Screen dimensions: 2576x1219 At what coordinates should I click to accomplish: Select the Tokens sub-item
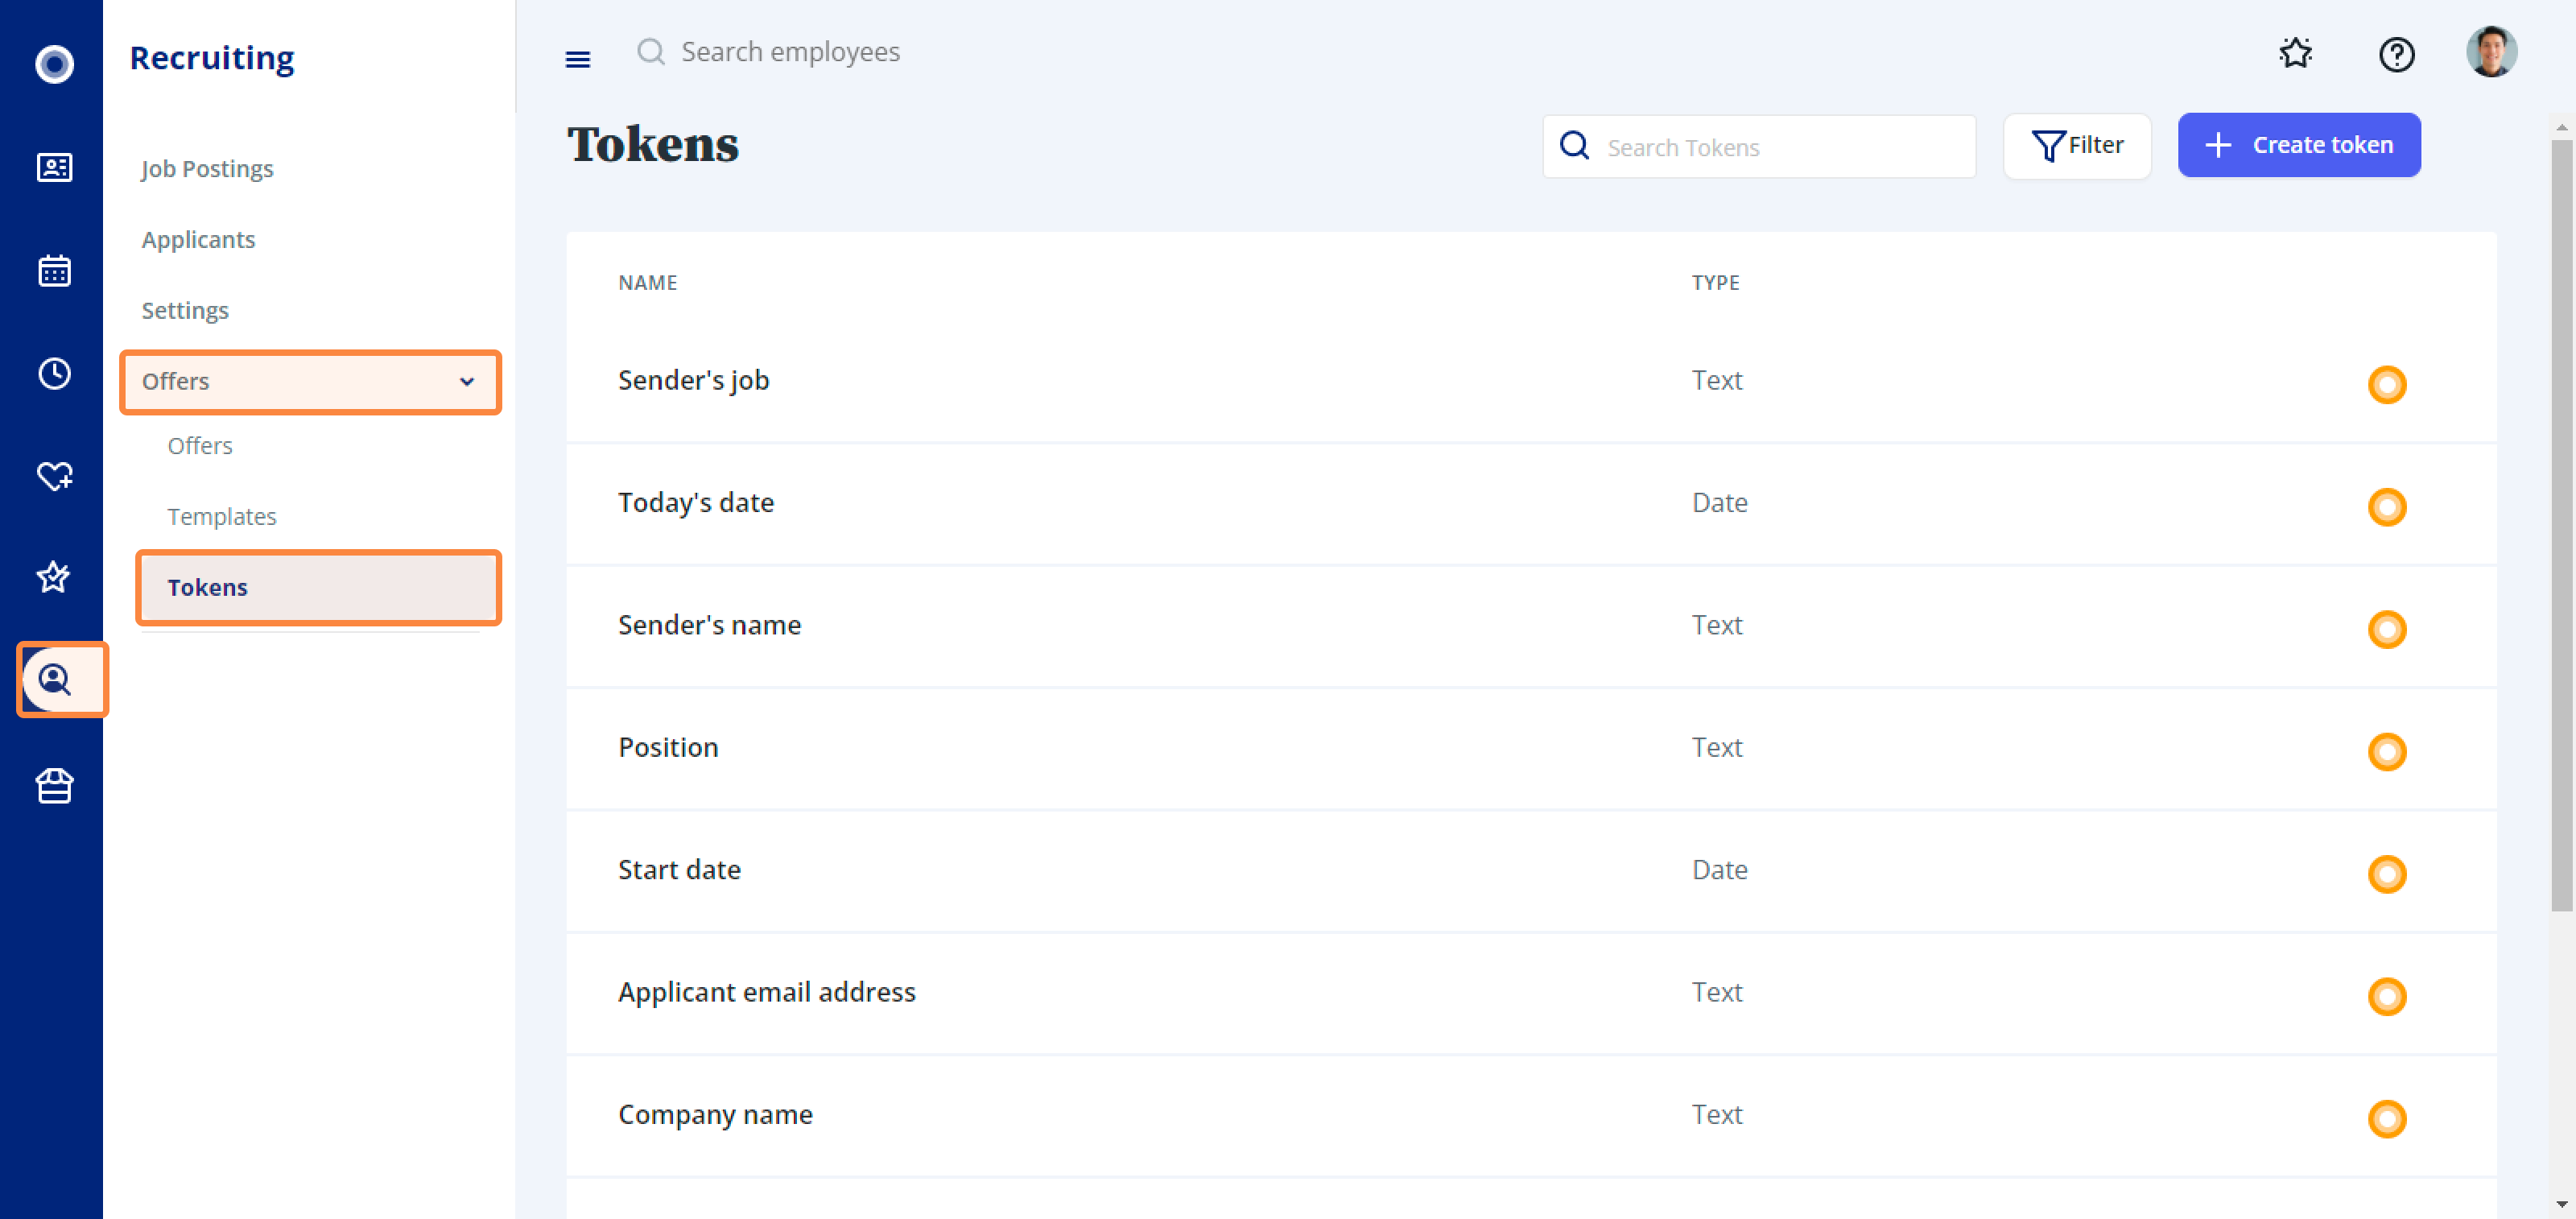pyautogui.click(x=318, y=587)
